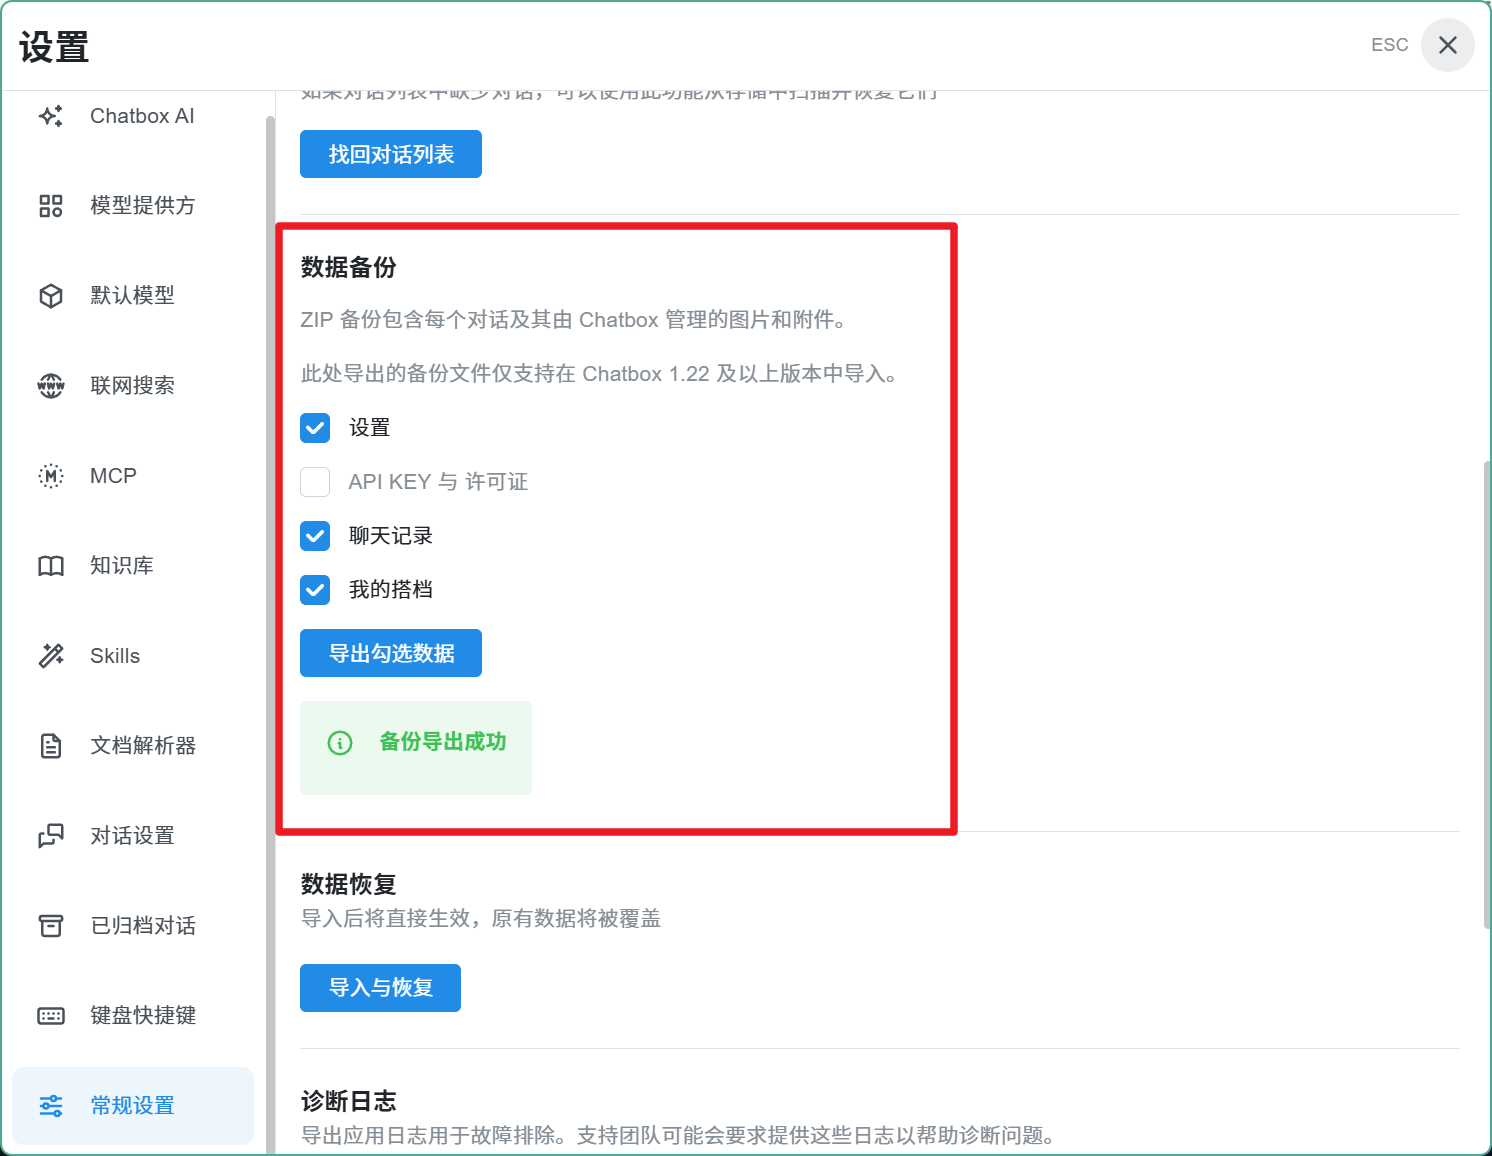The height and width of the screenshot is (1156, 1492).
Task: Close the settings dialog with X
Action: (1448, 45)
